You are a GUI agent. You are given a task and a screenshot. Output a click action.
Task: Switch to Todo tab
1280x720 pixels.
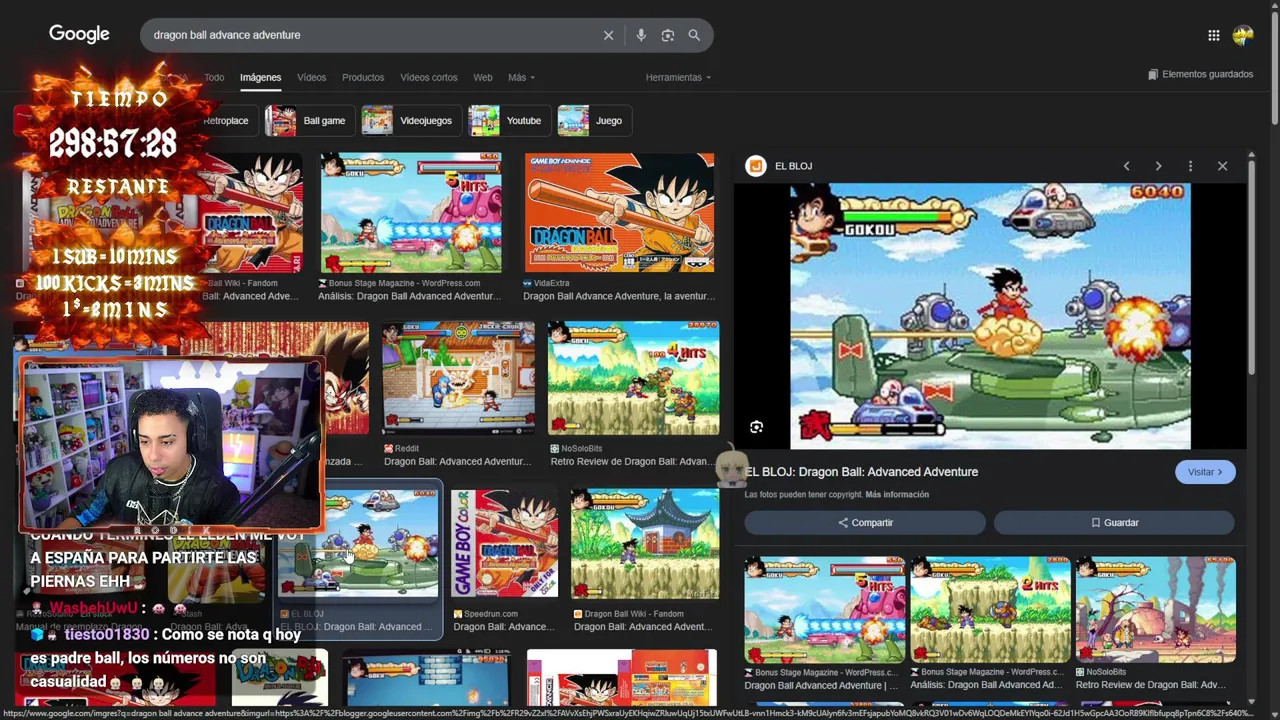(214, 77)
